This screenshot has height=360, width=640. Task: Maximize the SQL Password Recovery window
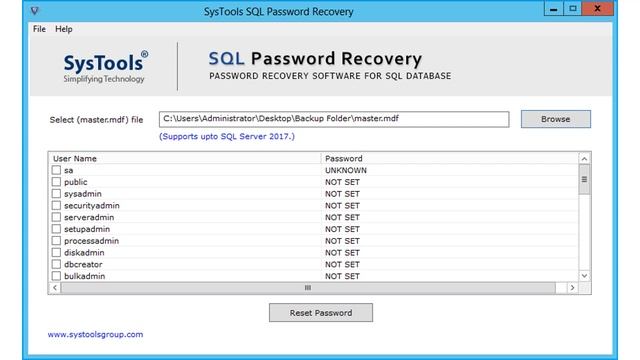click(573, 9)
